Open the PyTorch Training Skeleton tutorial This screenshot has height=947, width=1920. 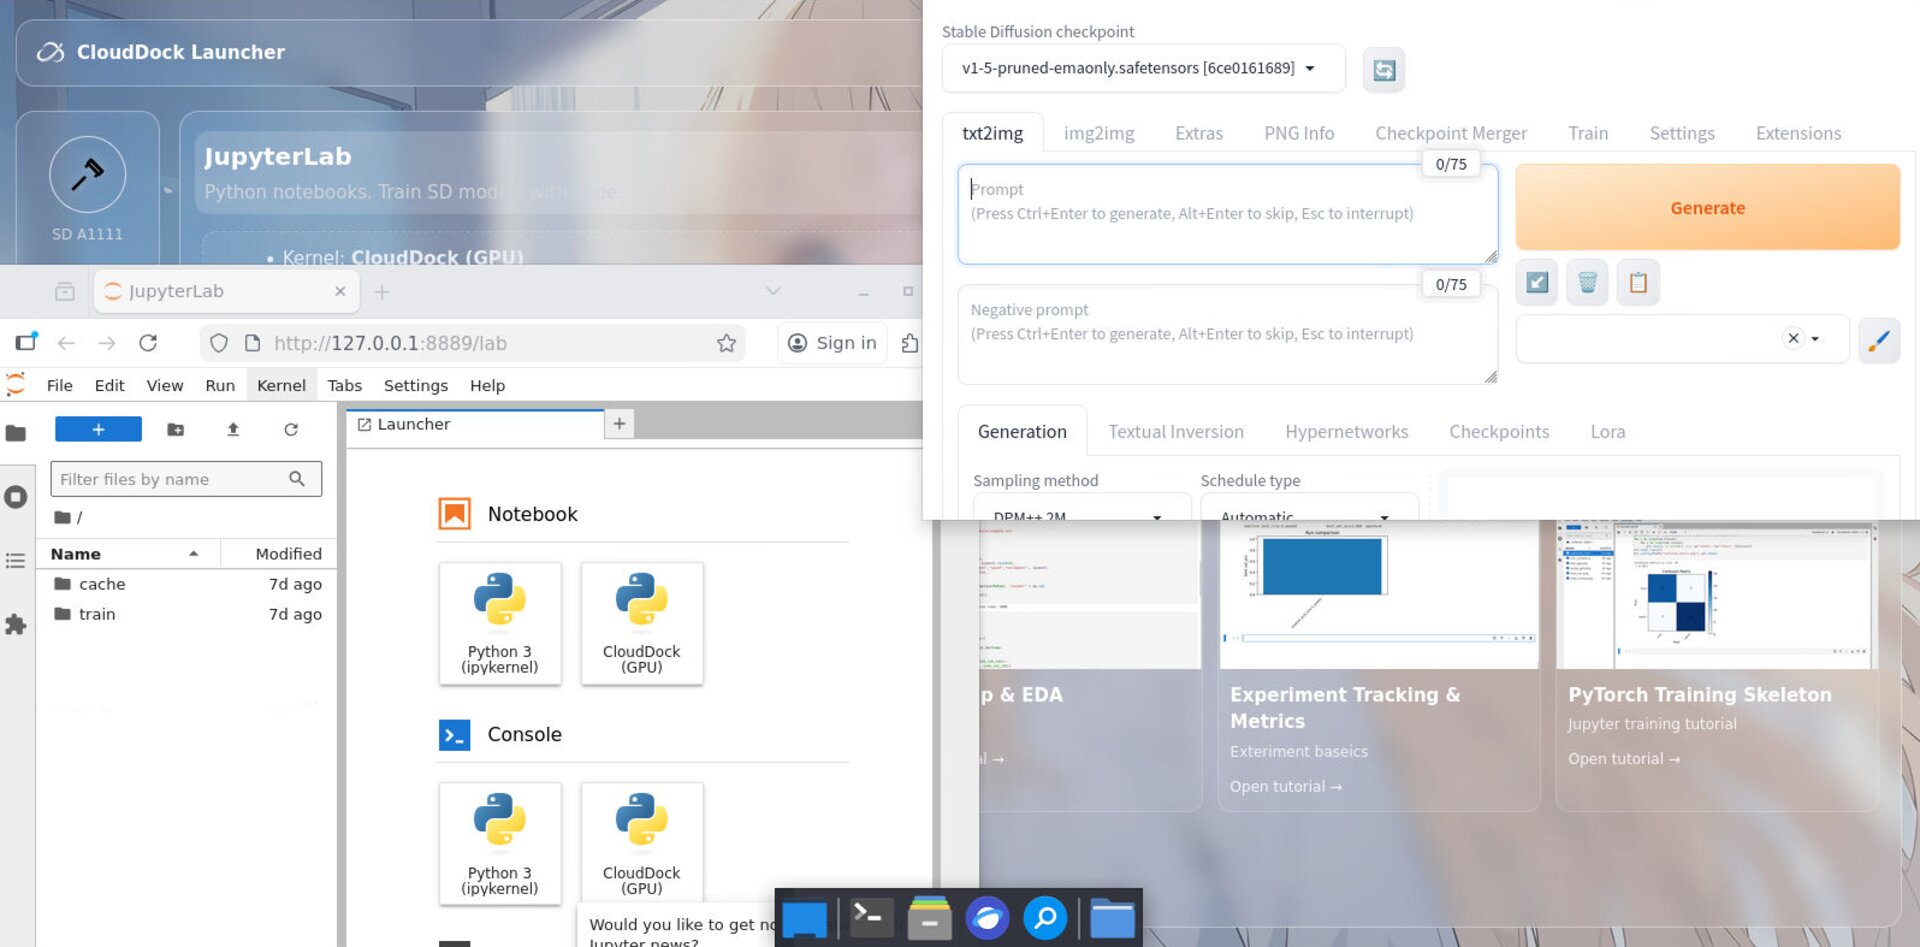[x=1622, y=758]
